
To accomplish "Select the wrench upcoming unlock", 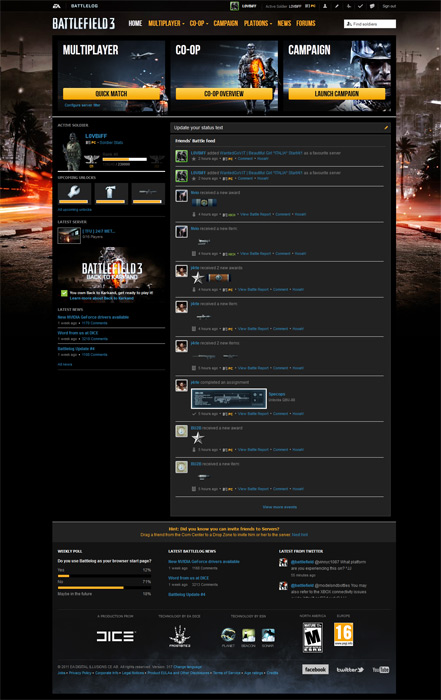I will (74, 193).
